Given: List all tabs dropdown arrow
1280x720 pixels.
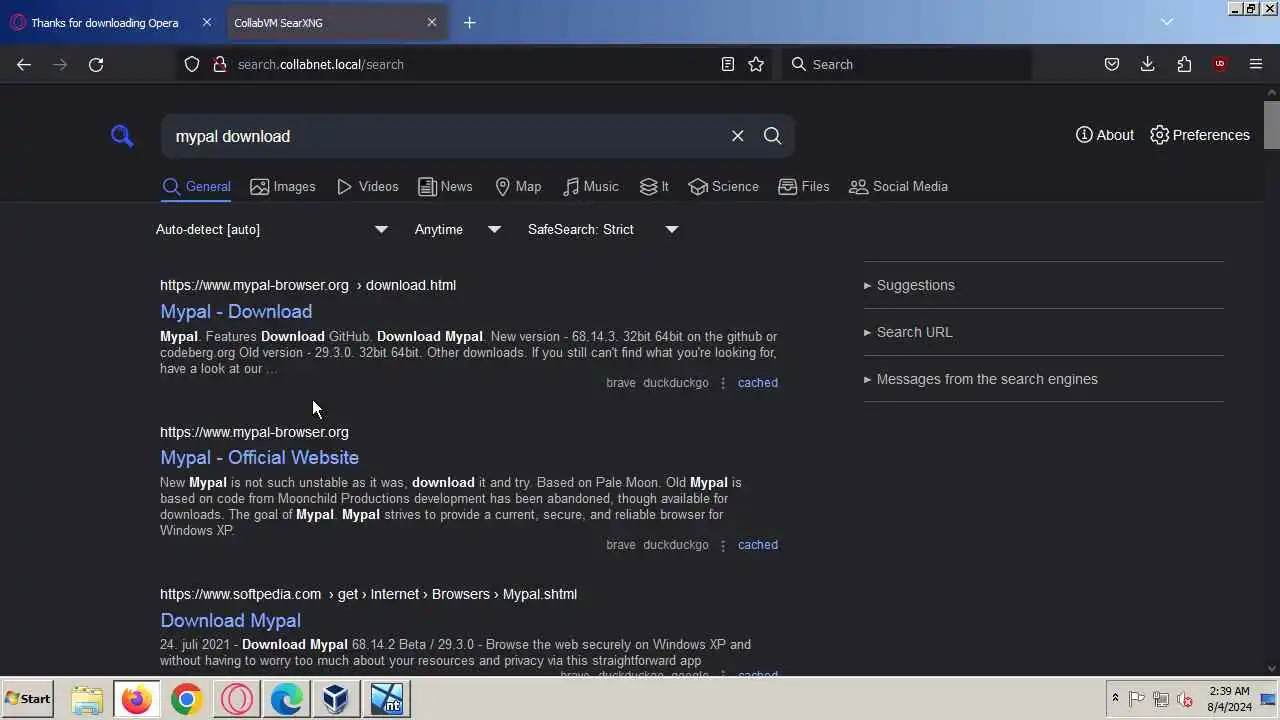Looking at the screenshot, I should point(1166,22).
